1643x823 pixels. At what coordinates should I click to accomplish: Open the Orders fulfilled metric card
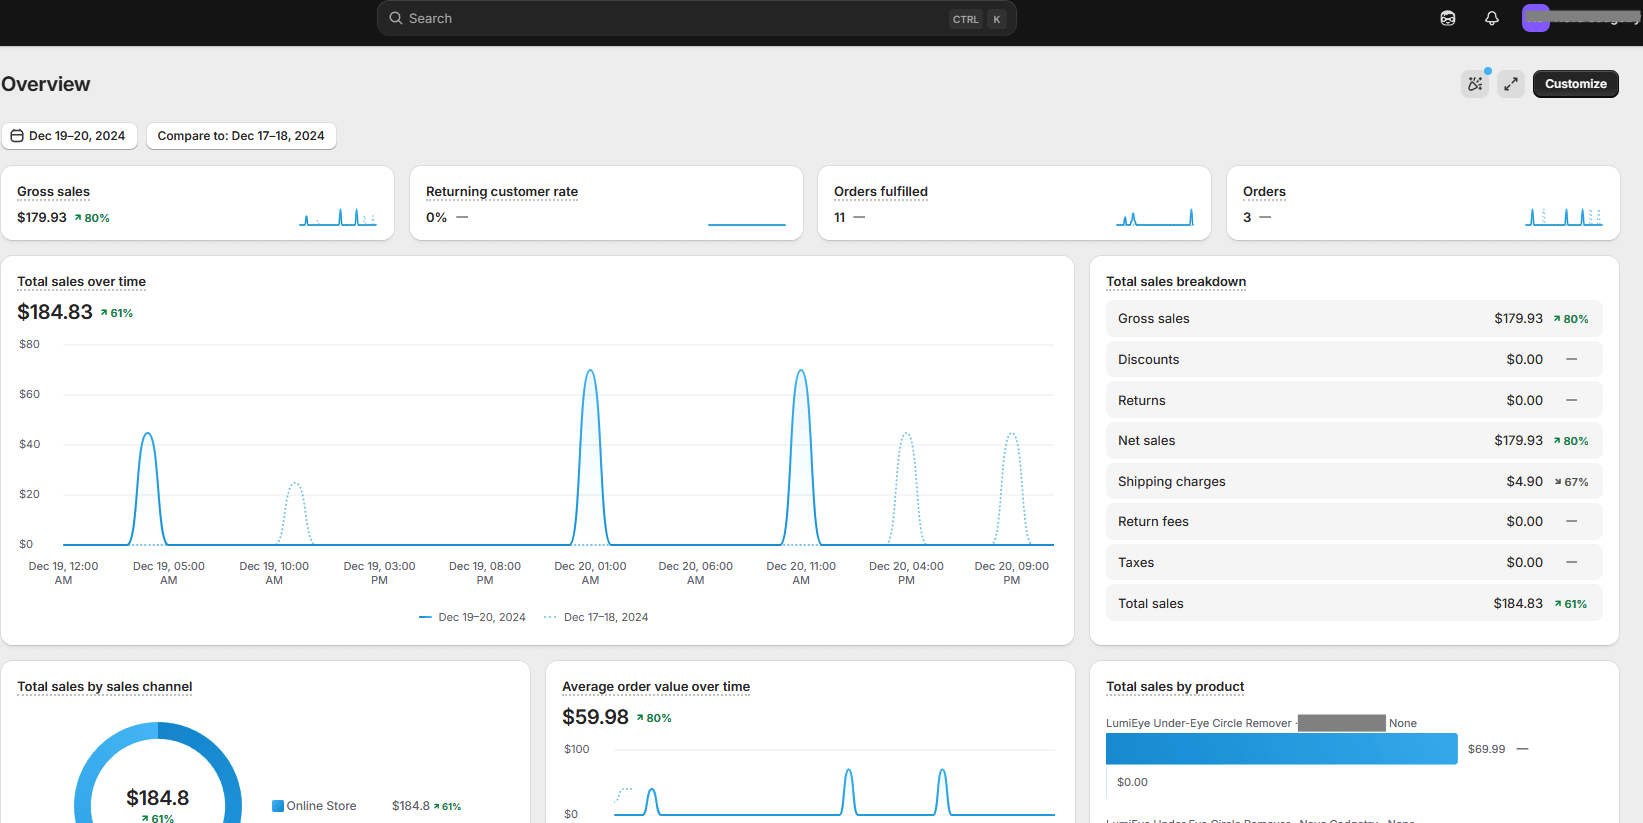point(880,192)
